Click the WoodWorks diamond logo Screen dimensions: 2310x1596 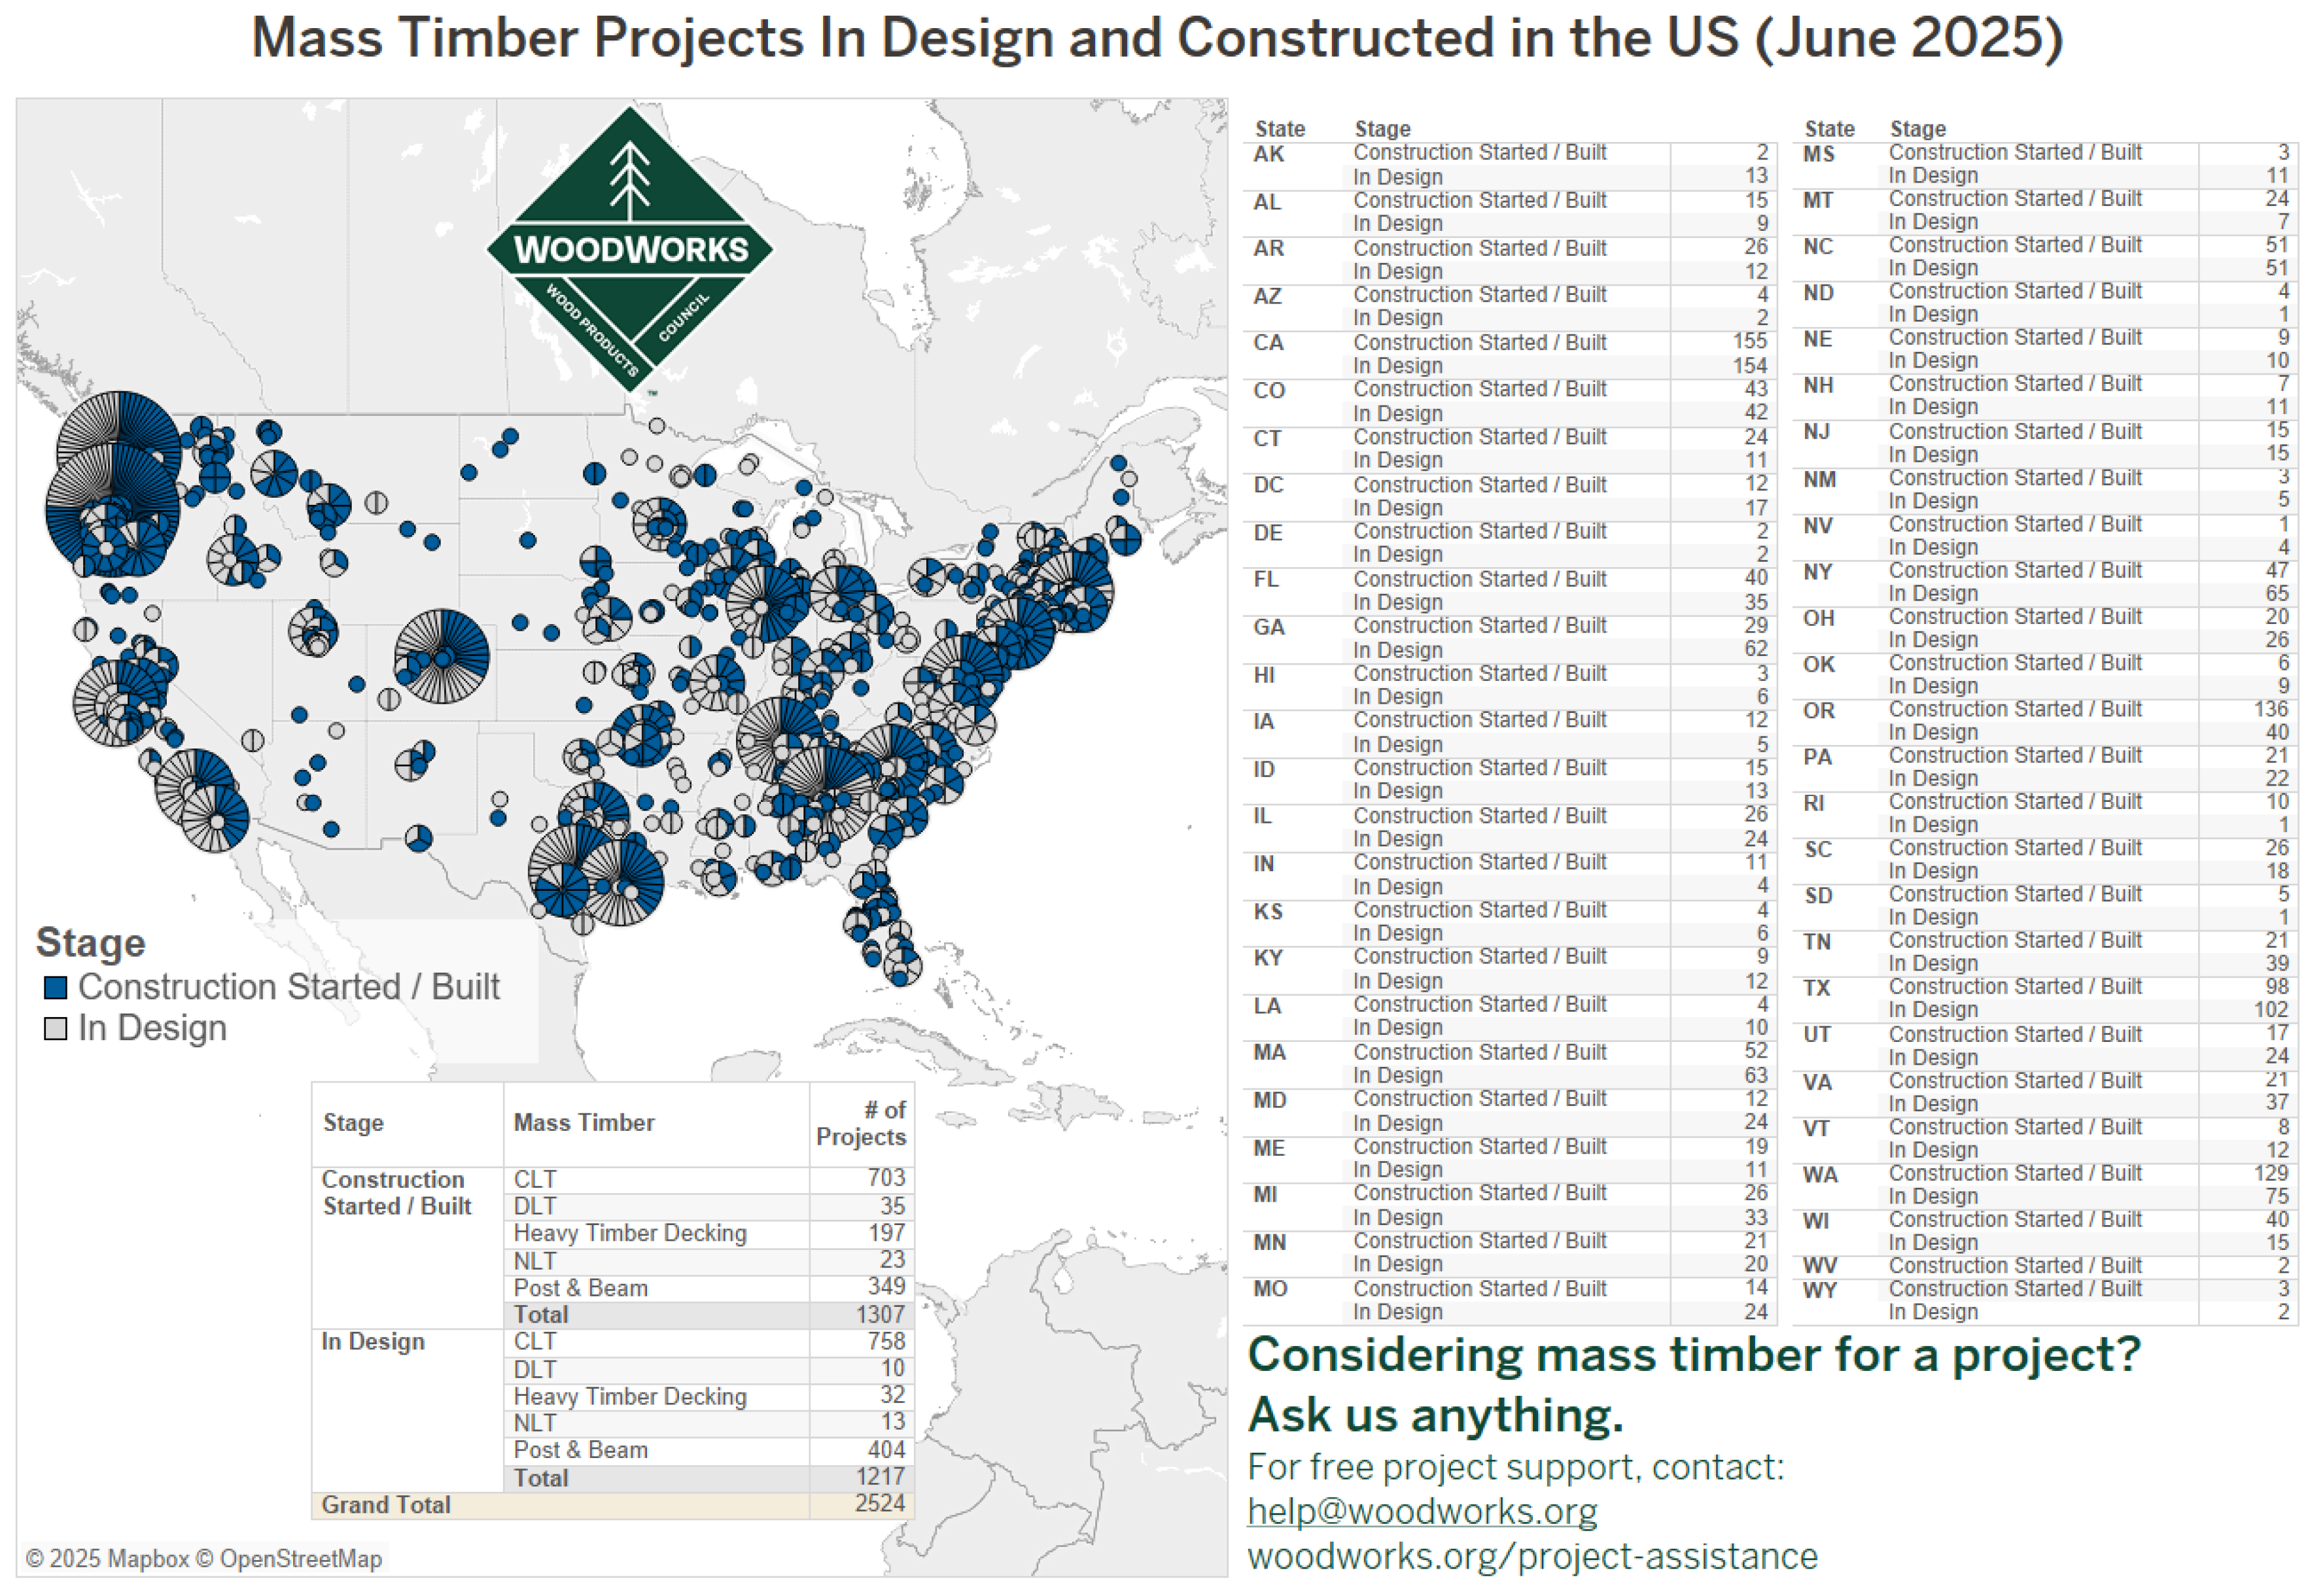pos(629,249)
